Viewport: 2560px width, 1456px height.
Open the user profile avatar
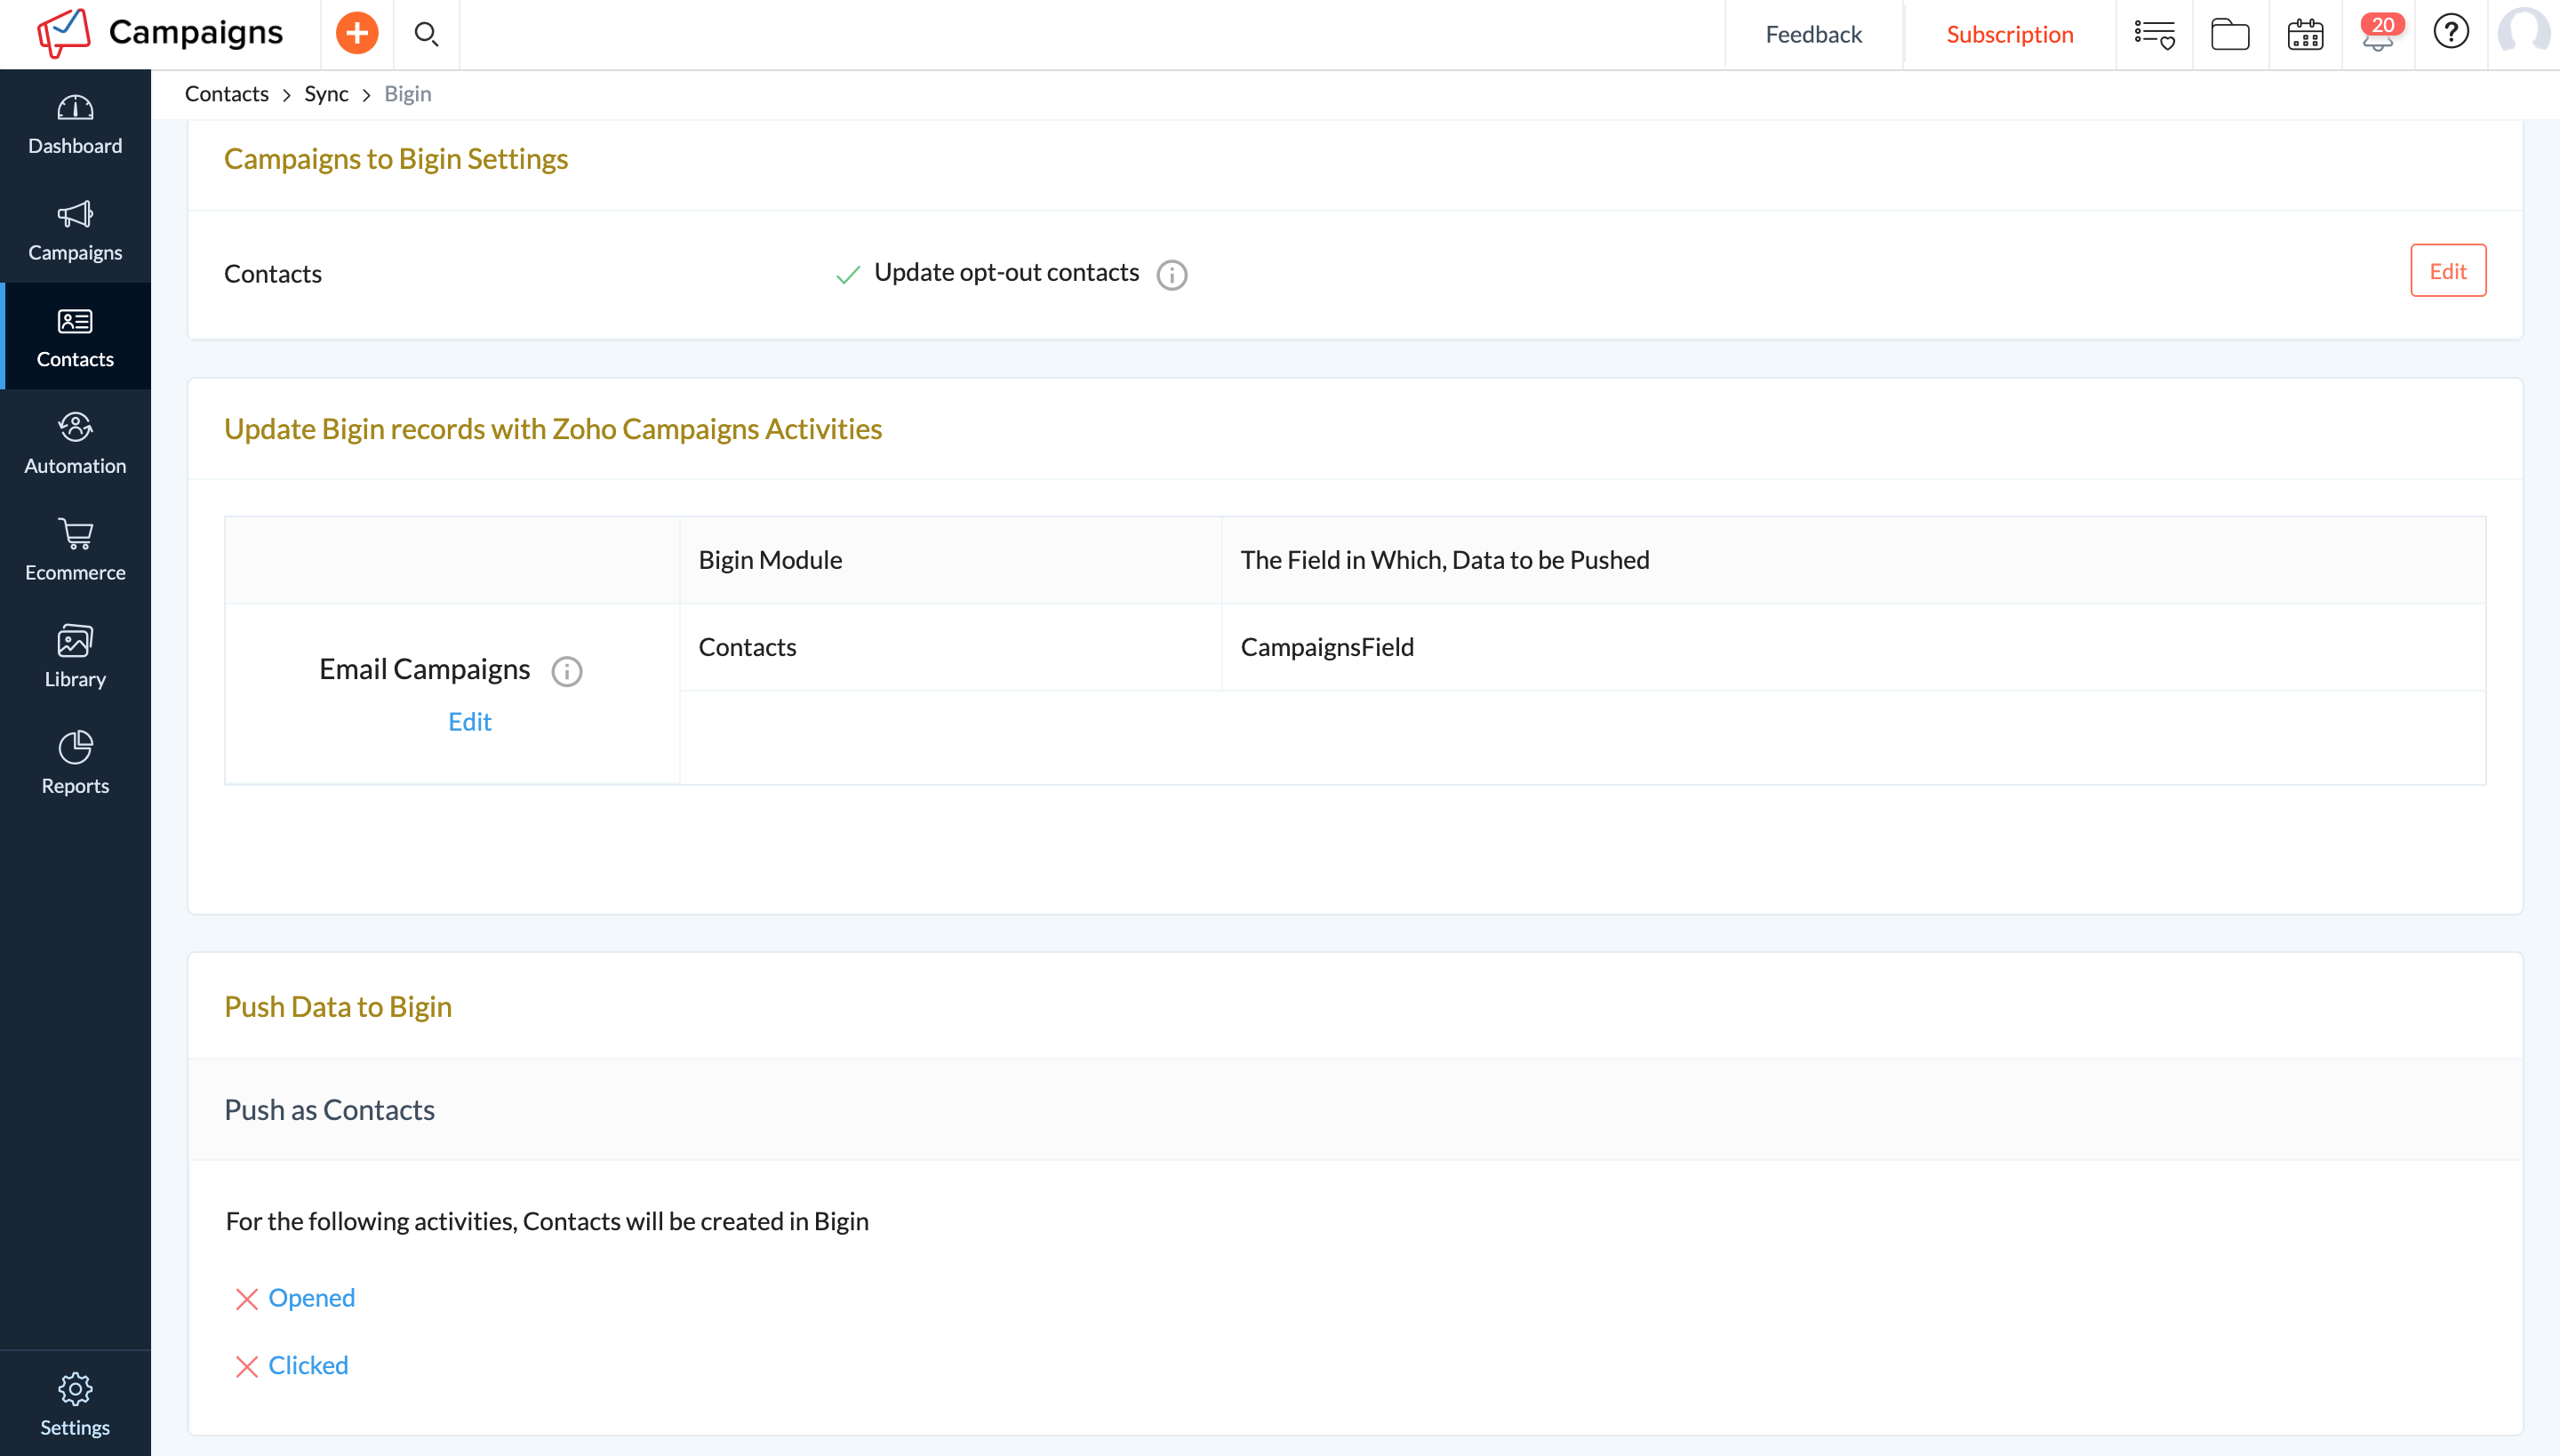coord(2523,34)
